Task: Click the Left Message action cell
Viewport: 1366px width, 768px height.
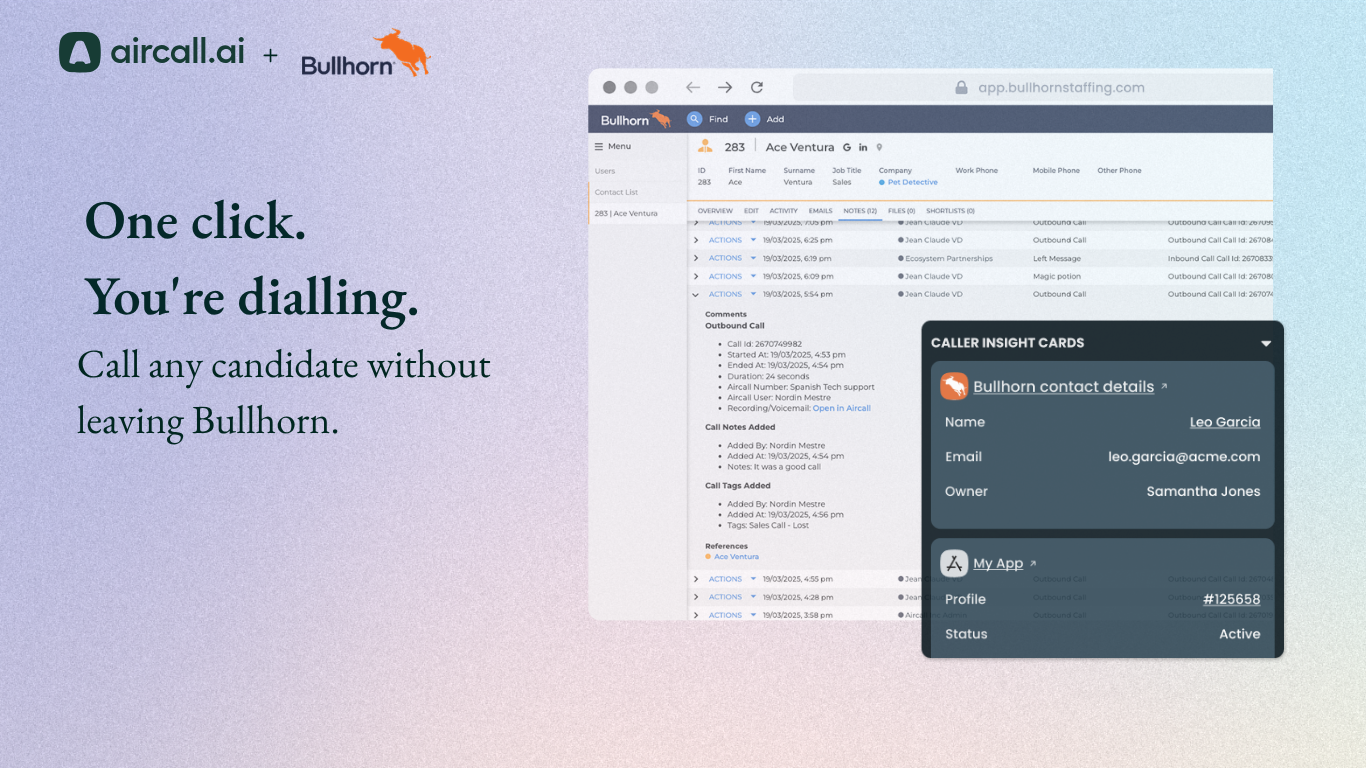Action: [x=1057, y=258]
